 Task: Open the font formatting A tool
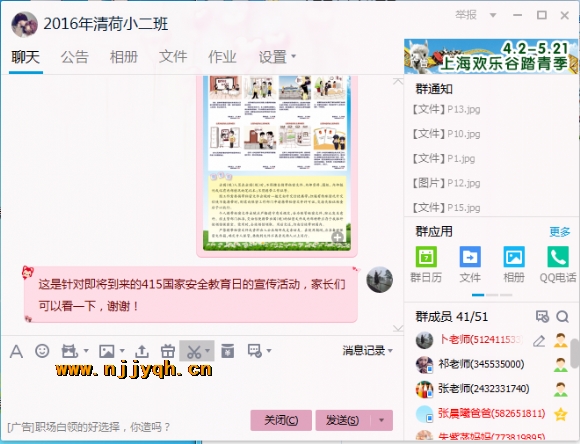pyautogui.click(x=16, y=351)
